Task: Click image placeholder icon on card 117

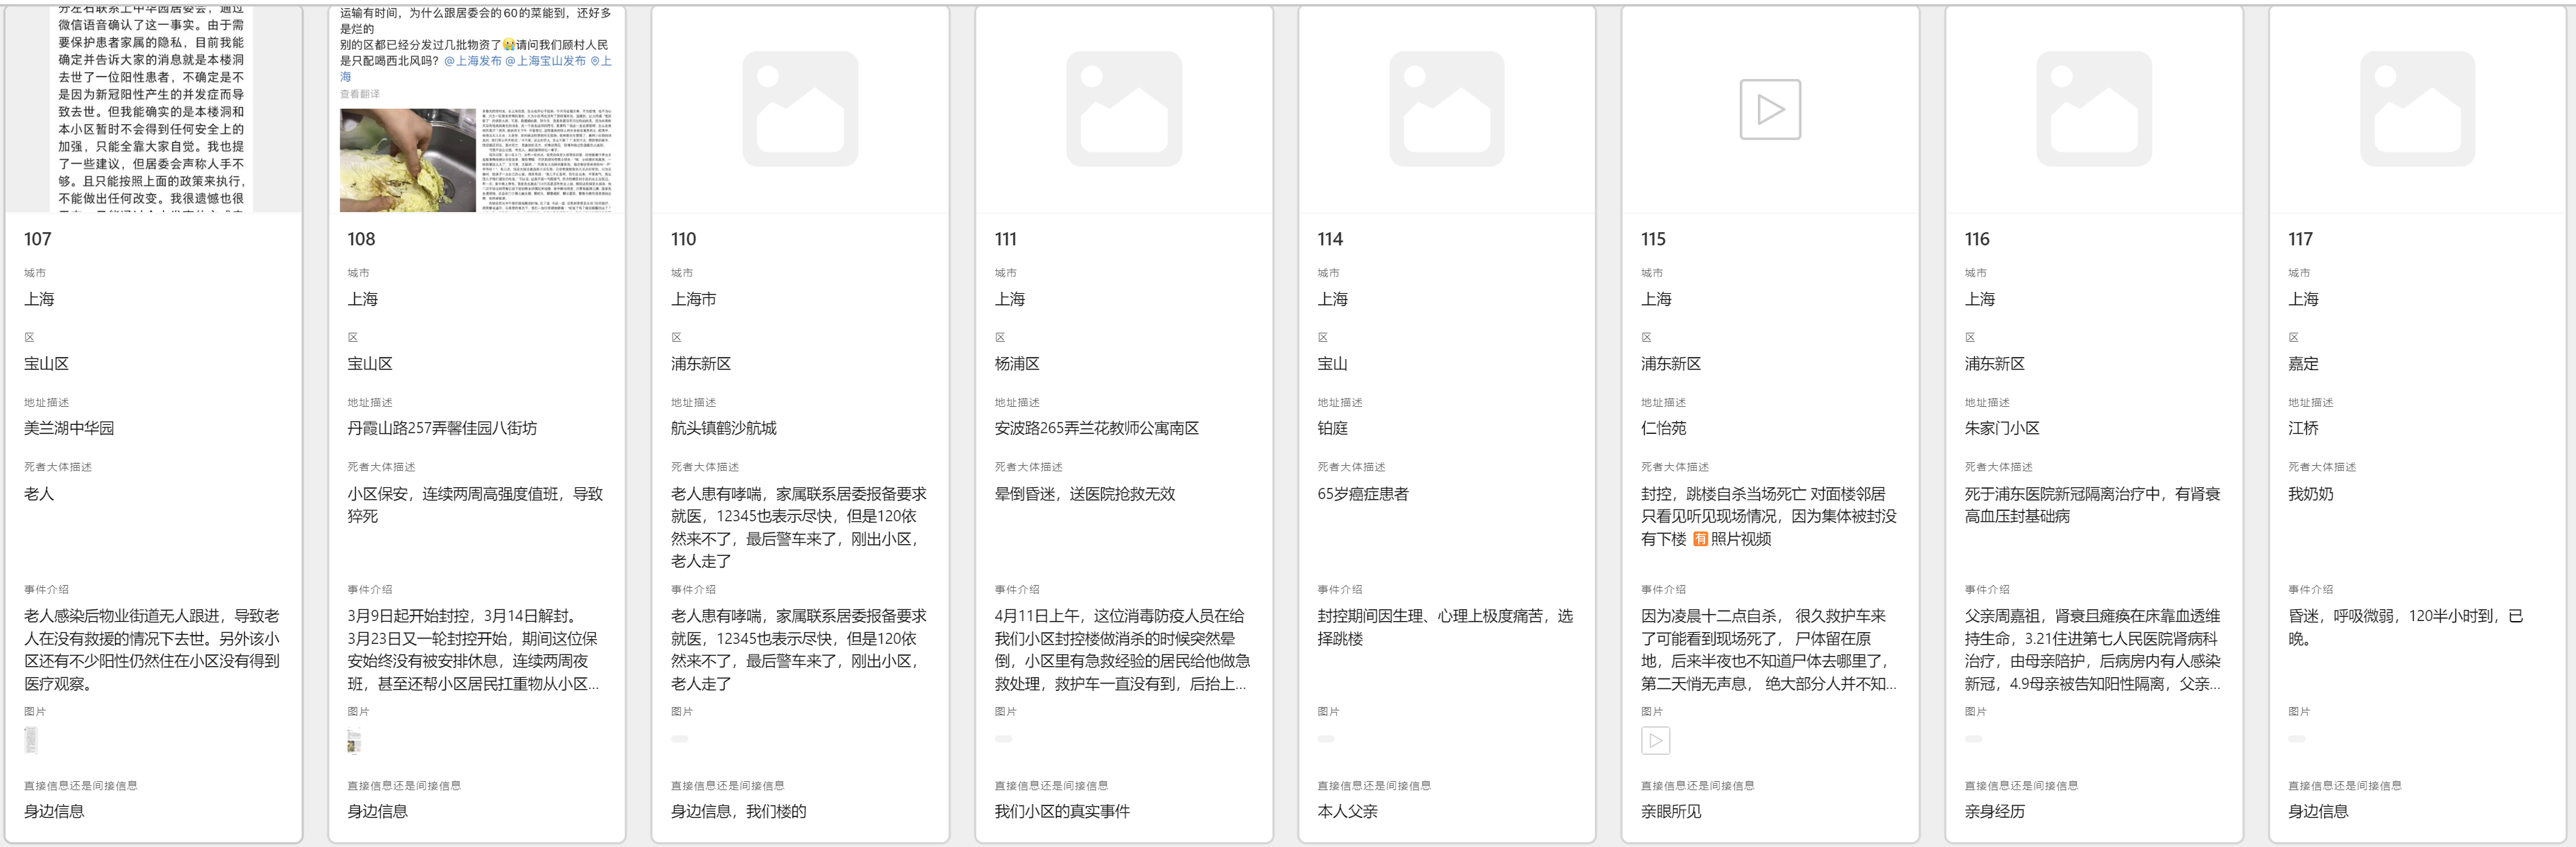Action: click(x=2417, y=109)
